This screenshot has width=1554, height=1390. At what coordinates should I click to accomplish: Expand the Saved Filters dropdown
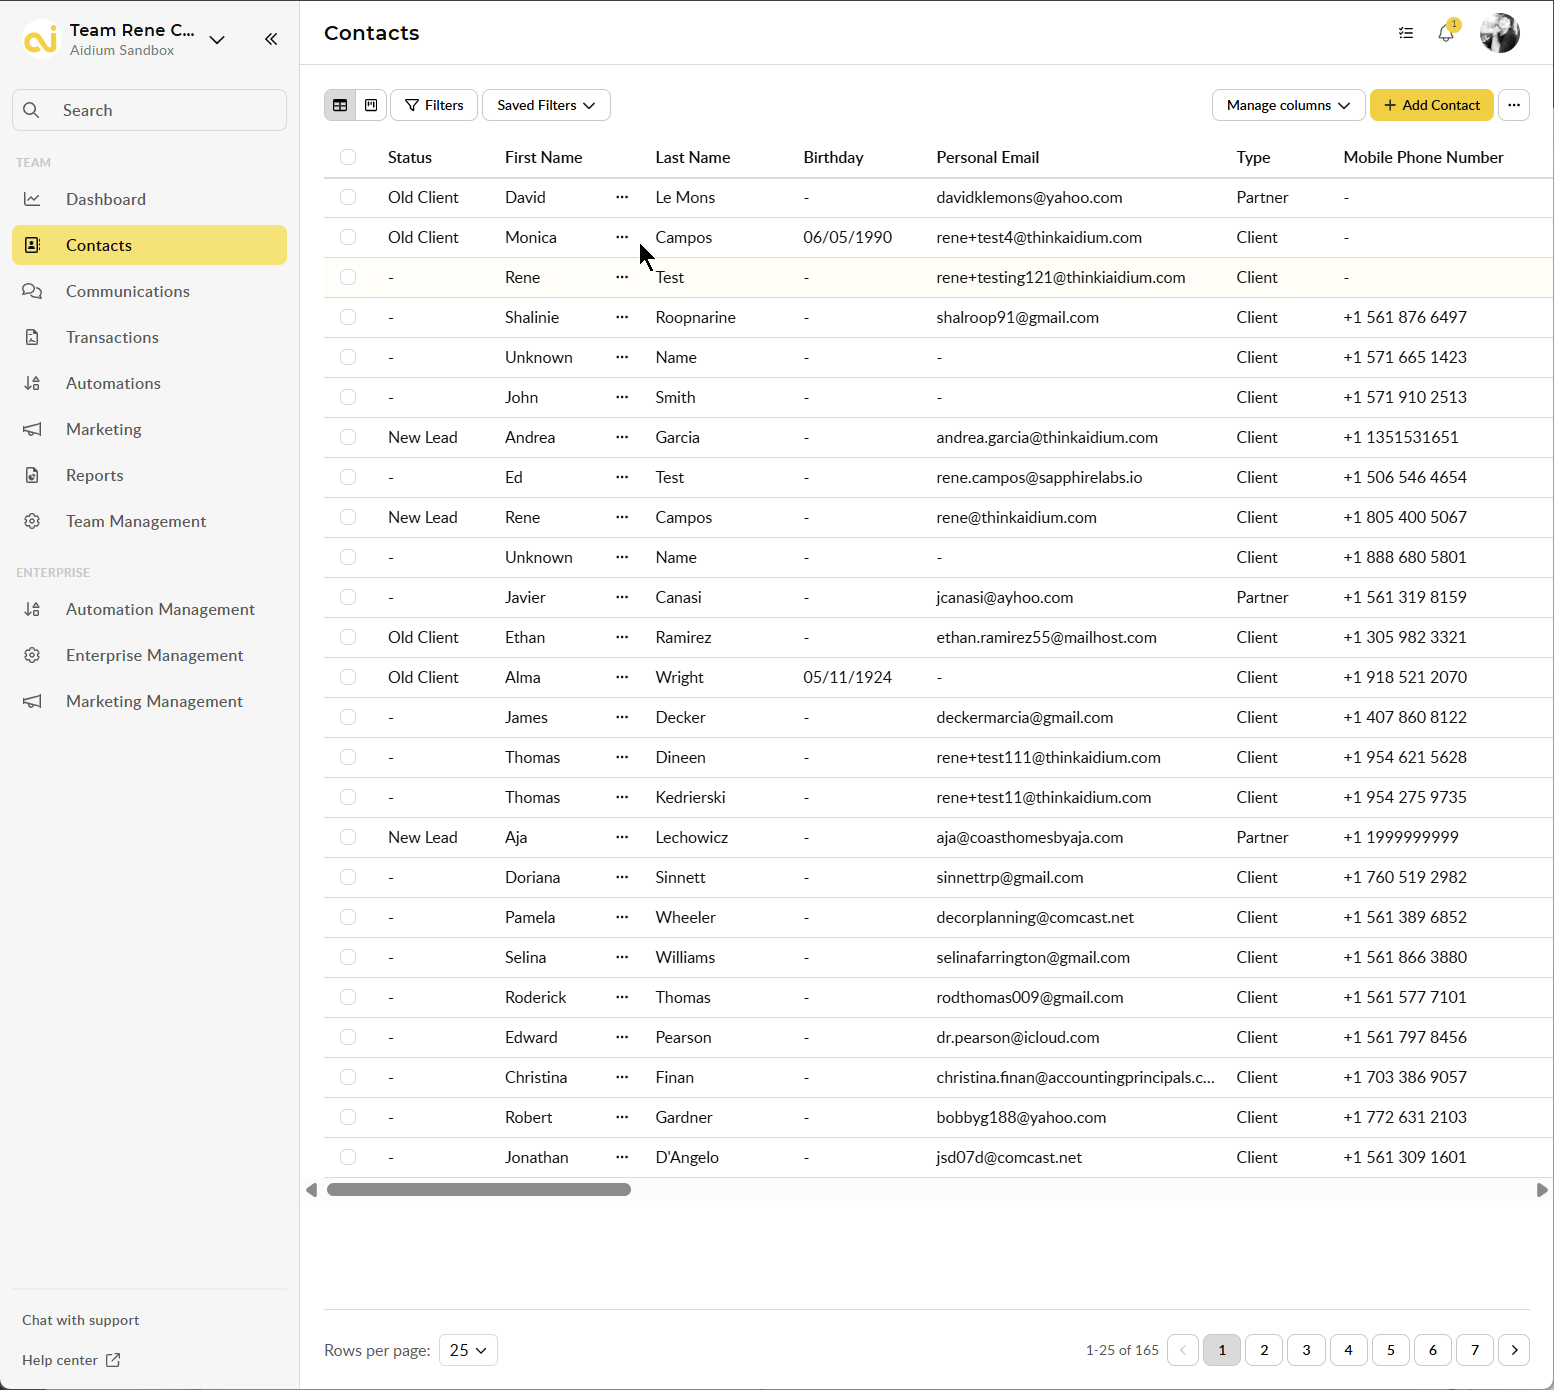click(546, 105)
